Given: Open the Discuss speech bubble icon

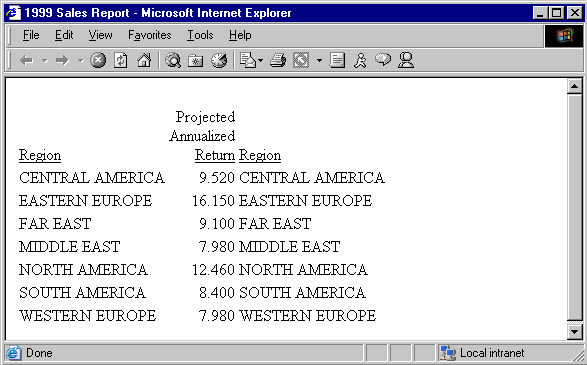Looking at the screenshot, I should pyautogui.click(x=383, y=60).
